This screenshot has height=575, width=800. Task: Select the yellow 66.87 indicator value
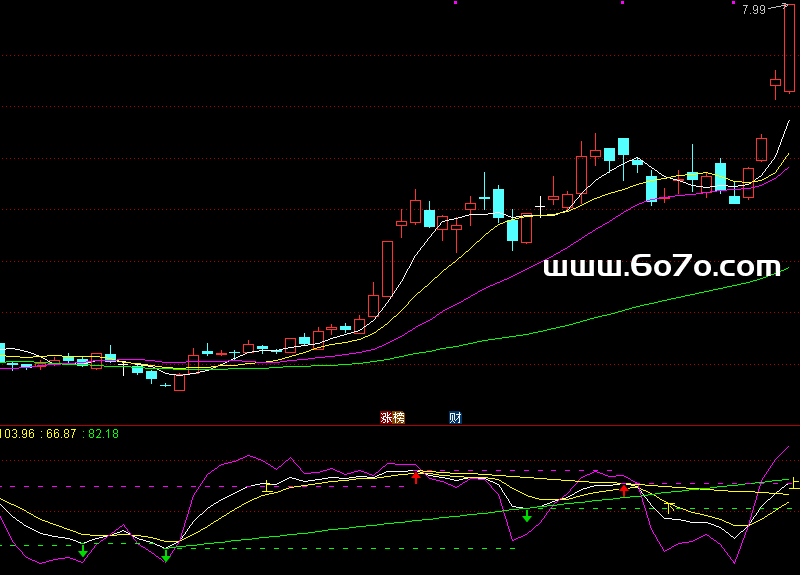62,433
